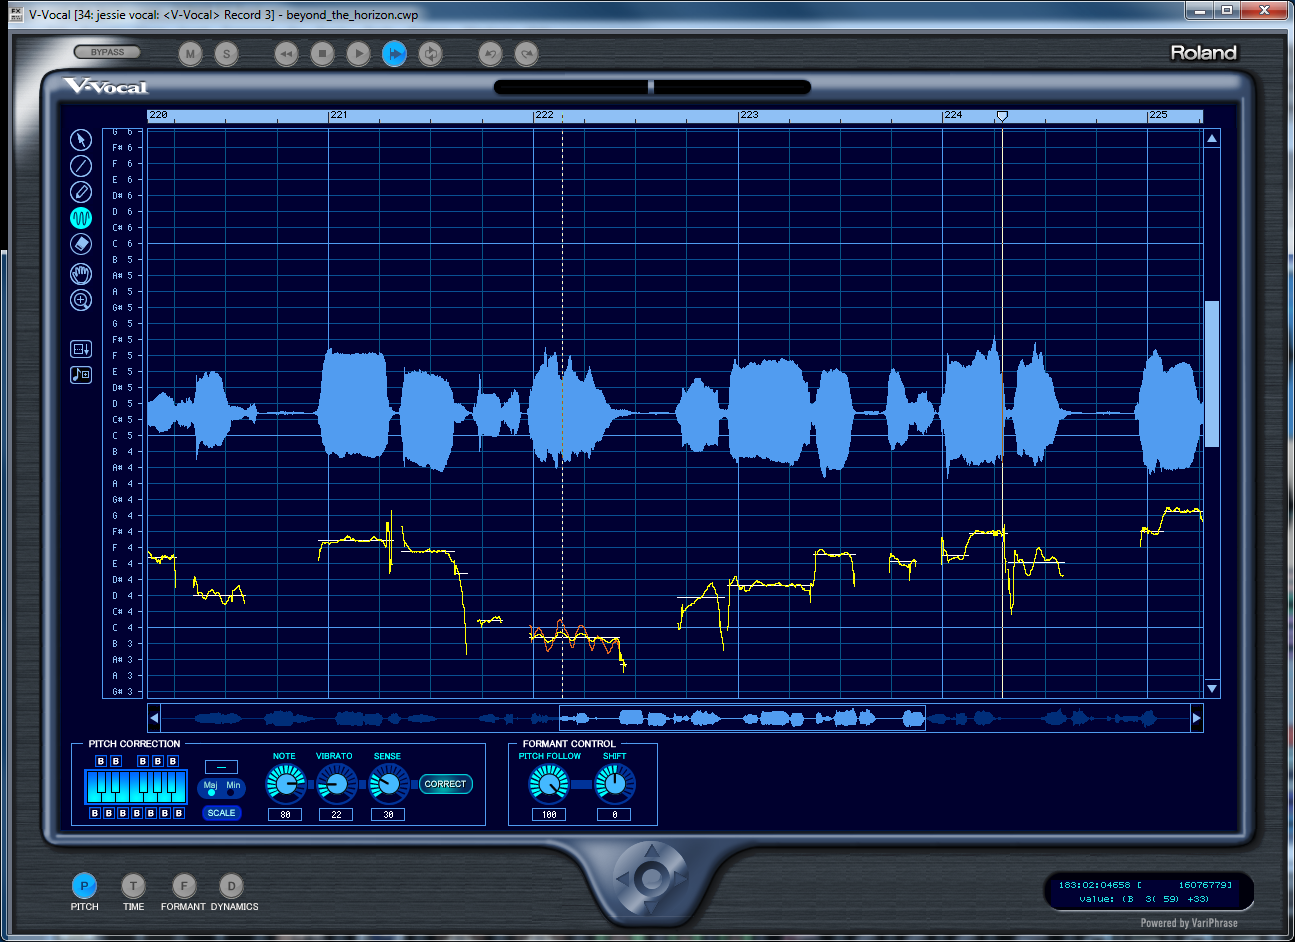1295x942 pixels.
Task: Toggle bypass B for E white key
Action: 123,813
